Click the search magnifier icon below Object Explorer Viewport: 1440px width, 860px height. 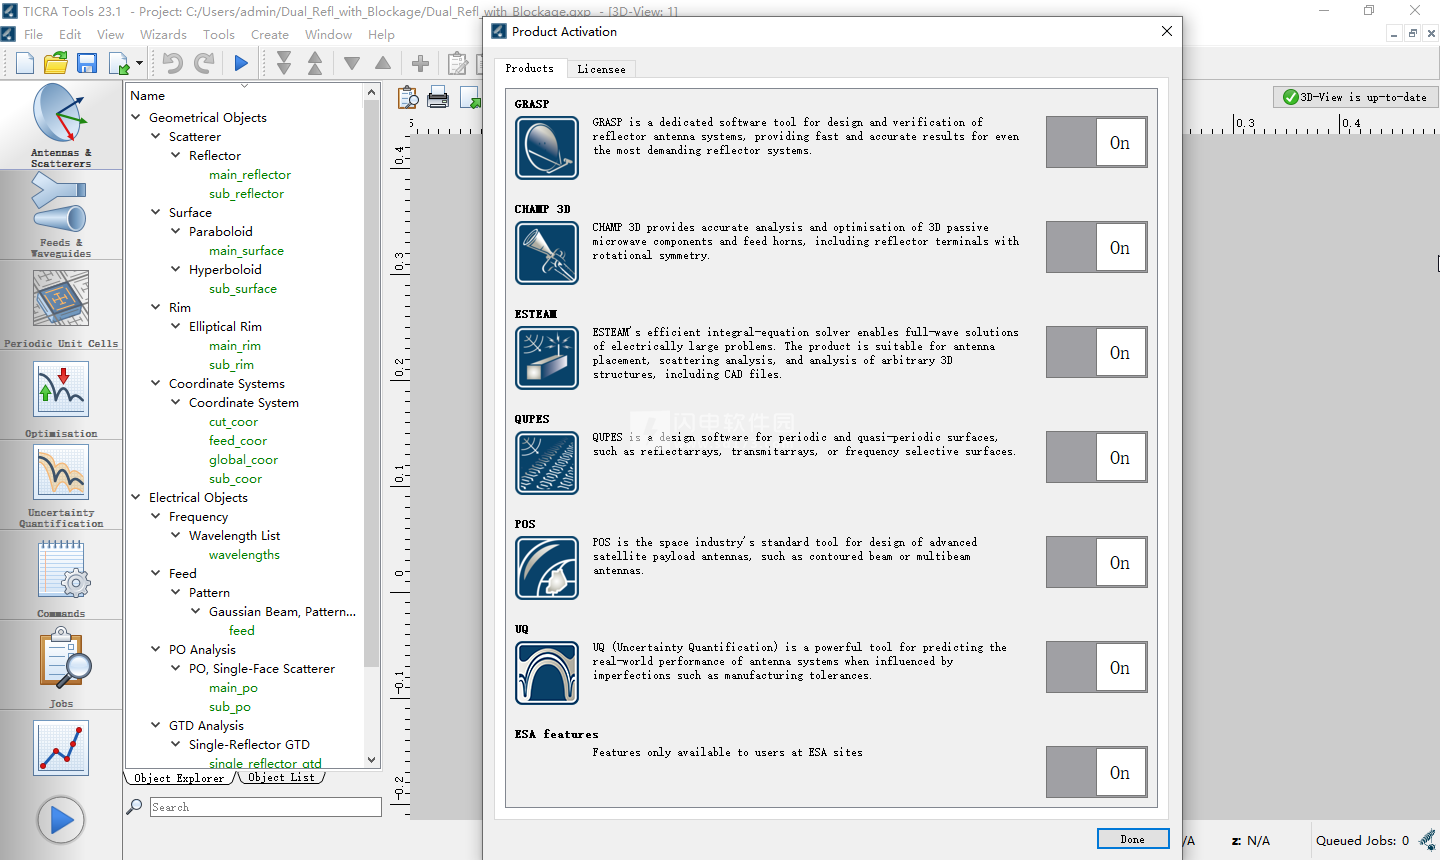(135, 806)
